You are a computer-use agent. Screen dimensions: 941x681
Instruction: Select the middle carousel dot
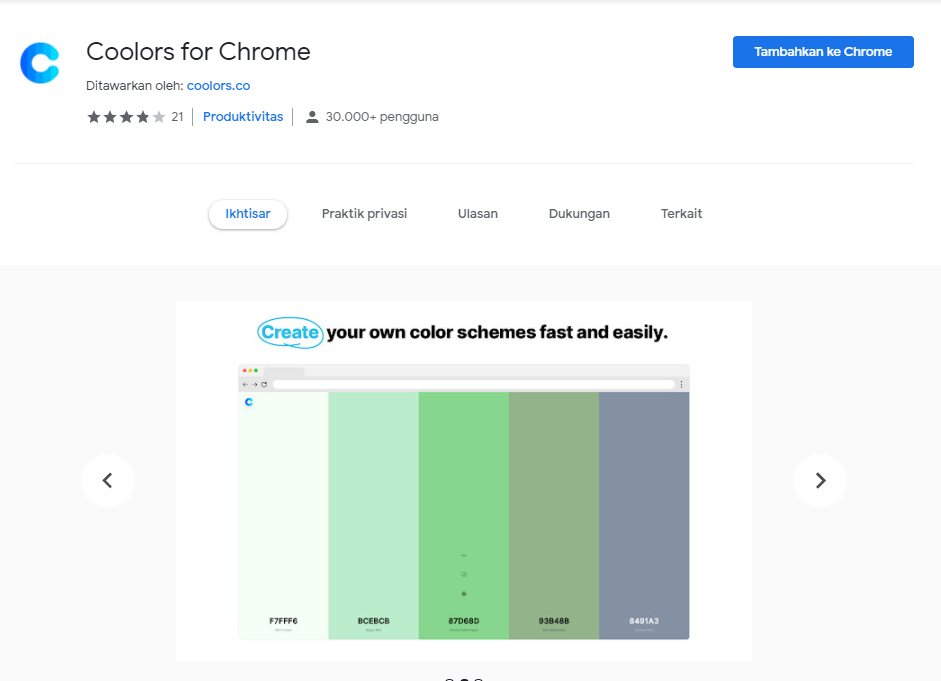pos(463,678)
